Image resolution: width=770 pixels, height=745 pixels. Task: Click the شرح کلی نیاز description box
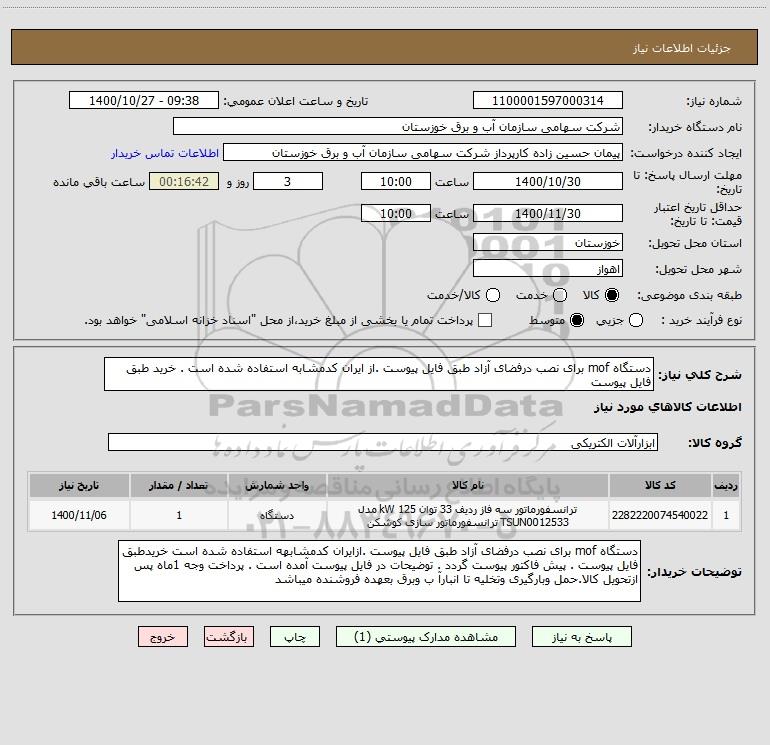pos(379,374)
